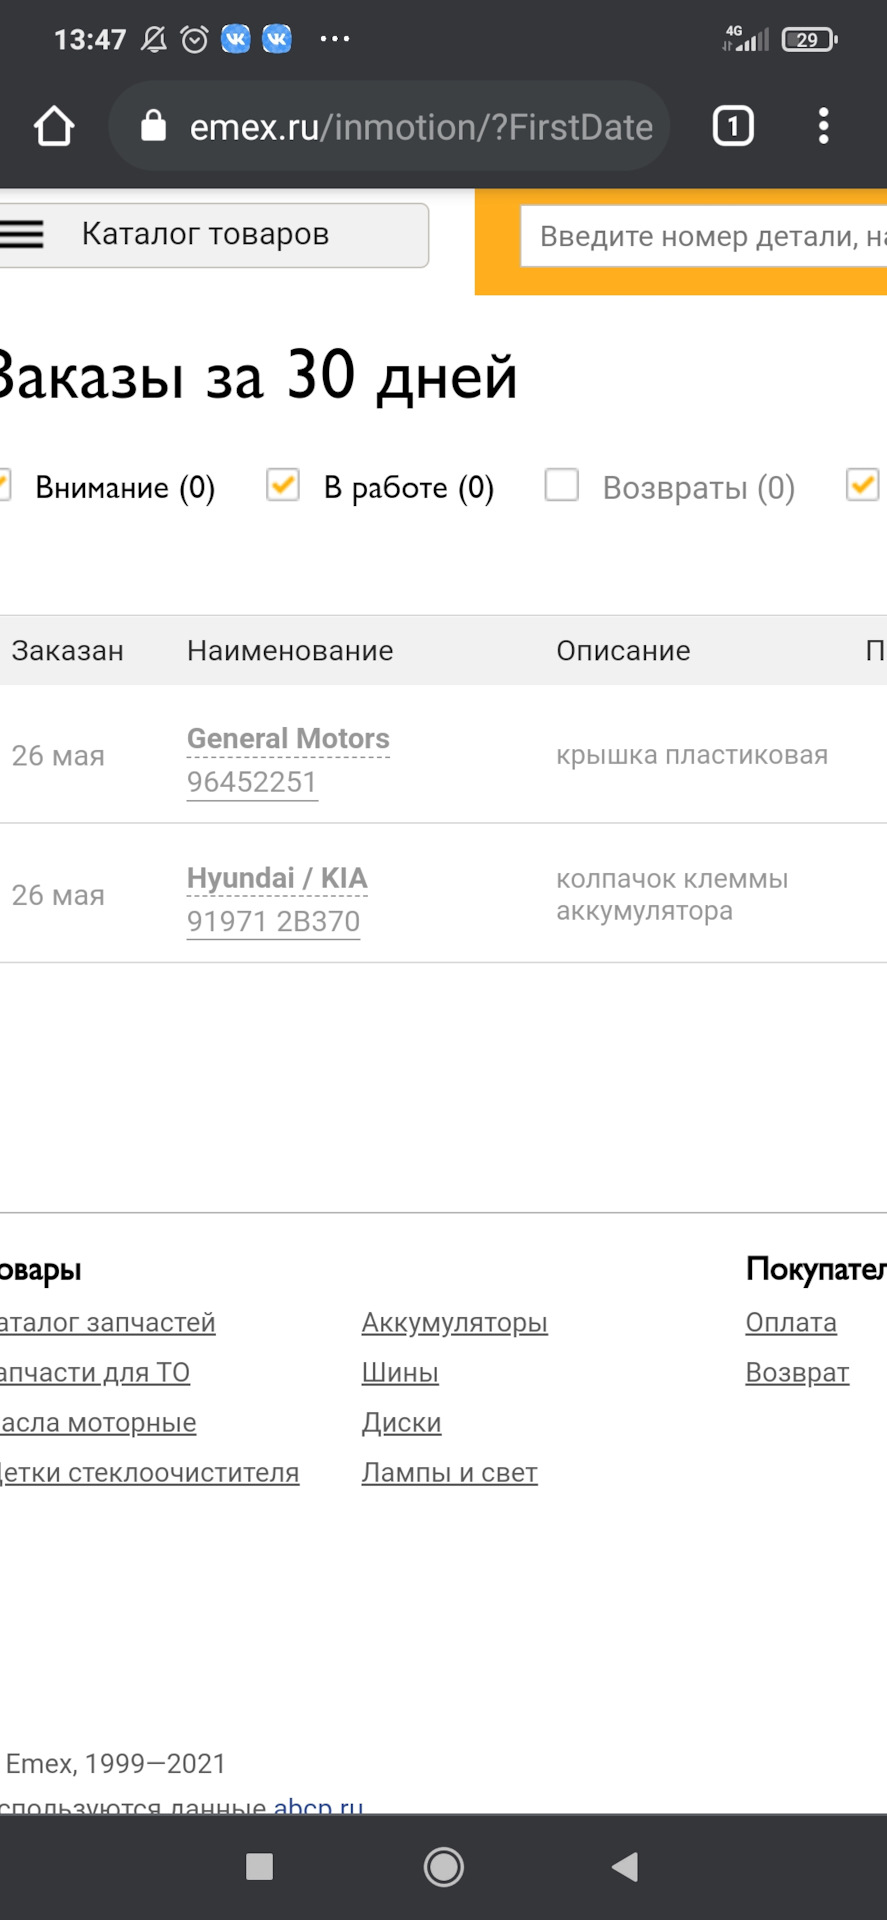Open part number 91971 2B370 link
887x1920 pixels.
click(273, 921)
